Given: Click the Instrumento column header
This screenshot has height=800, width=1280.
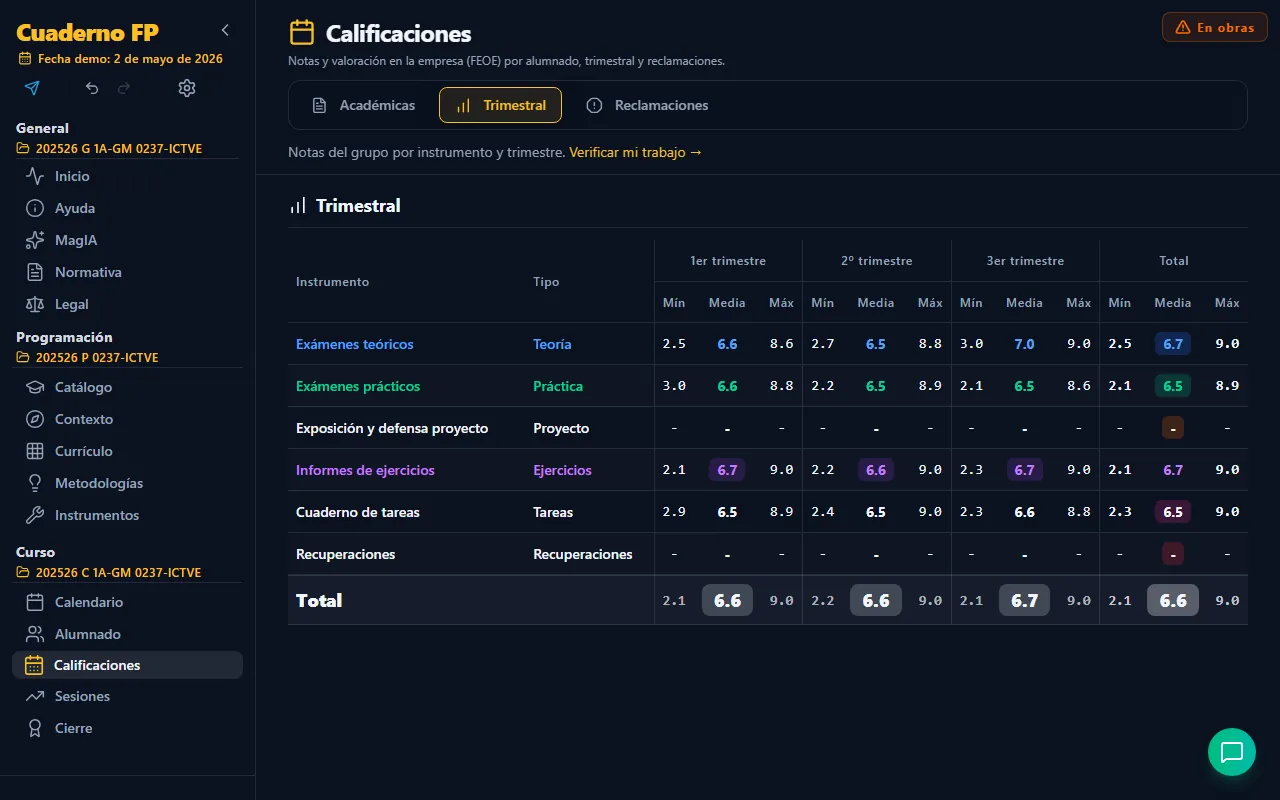Looking at the screenshot, I should (x=333, y=282).
